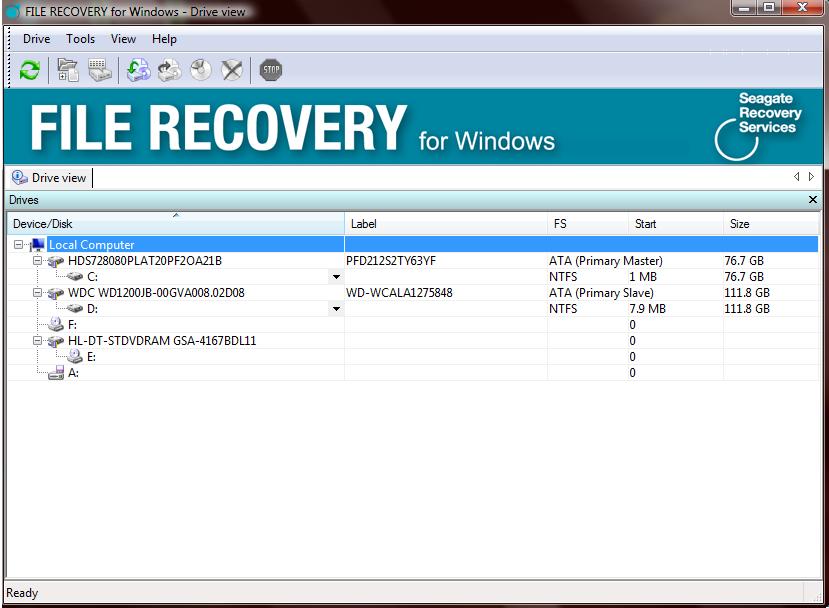The width and height of the screenshot is (829, 608).
Task: Click the label WD-WCALA1275848
Action: coord(399,293)
